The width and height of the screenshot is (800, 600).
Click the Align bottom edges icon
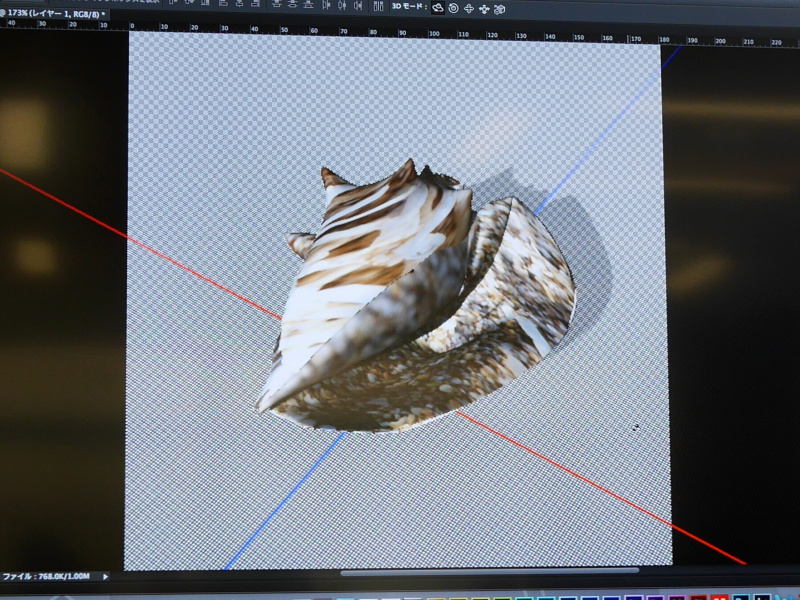[x=205, y=3]
